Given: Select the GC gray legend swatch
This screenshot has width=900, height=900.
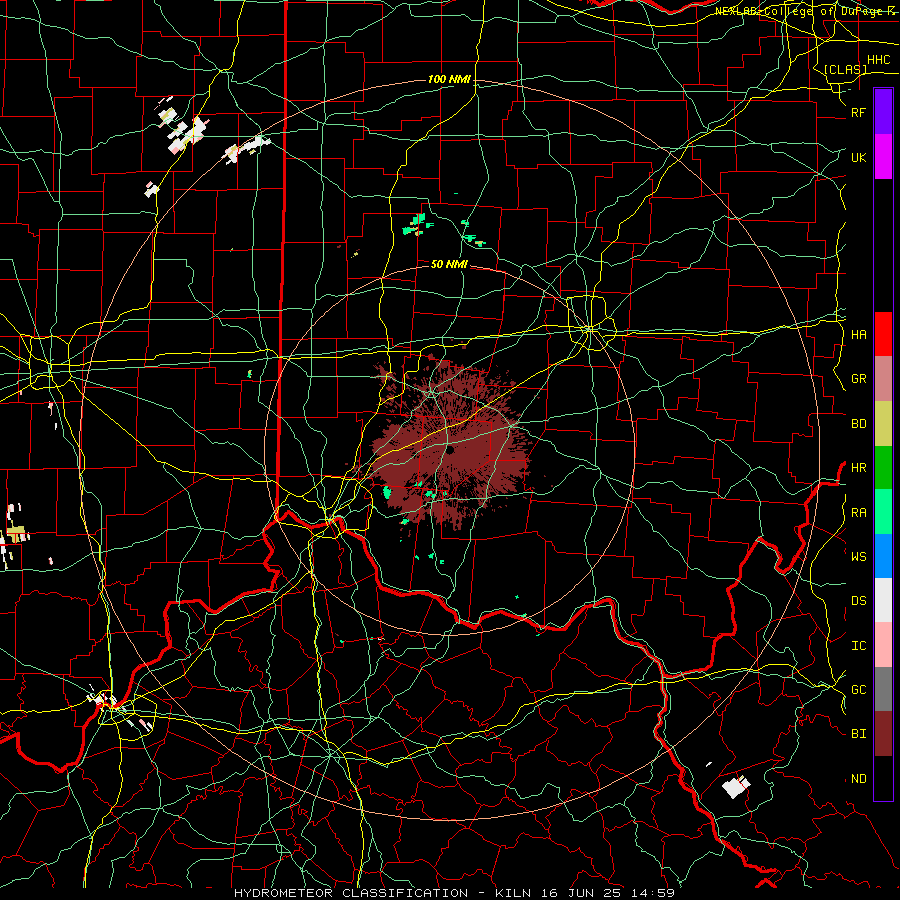Looking at the screenshot, I should coord(883,689).
